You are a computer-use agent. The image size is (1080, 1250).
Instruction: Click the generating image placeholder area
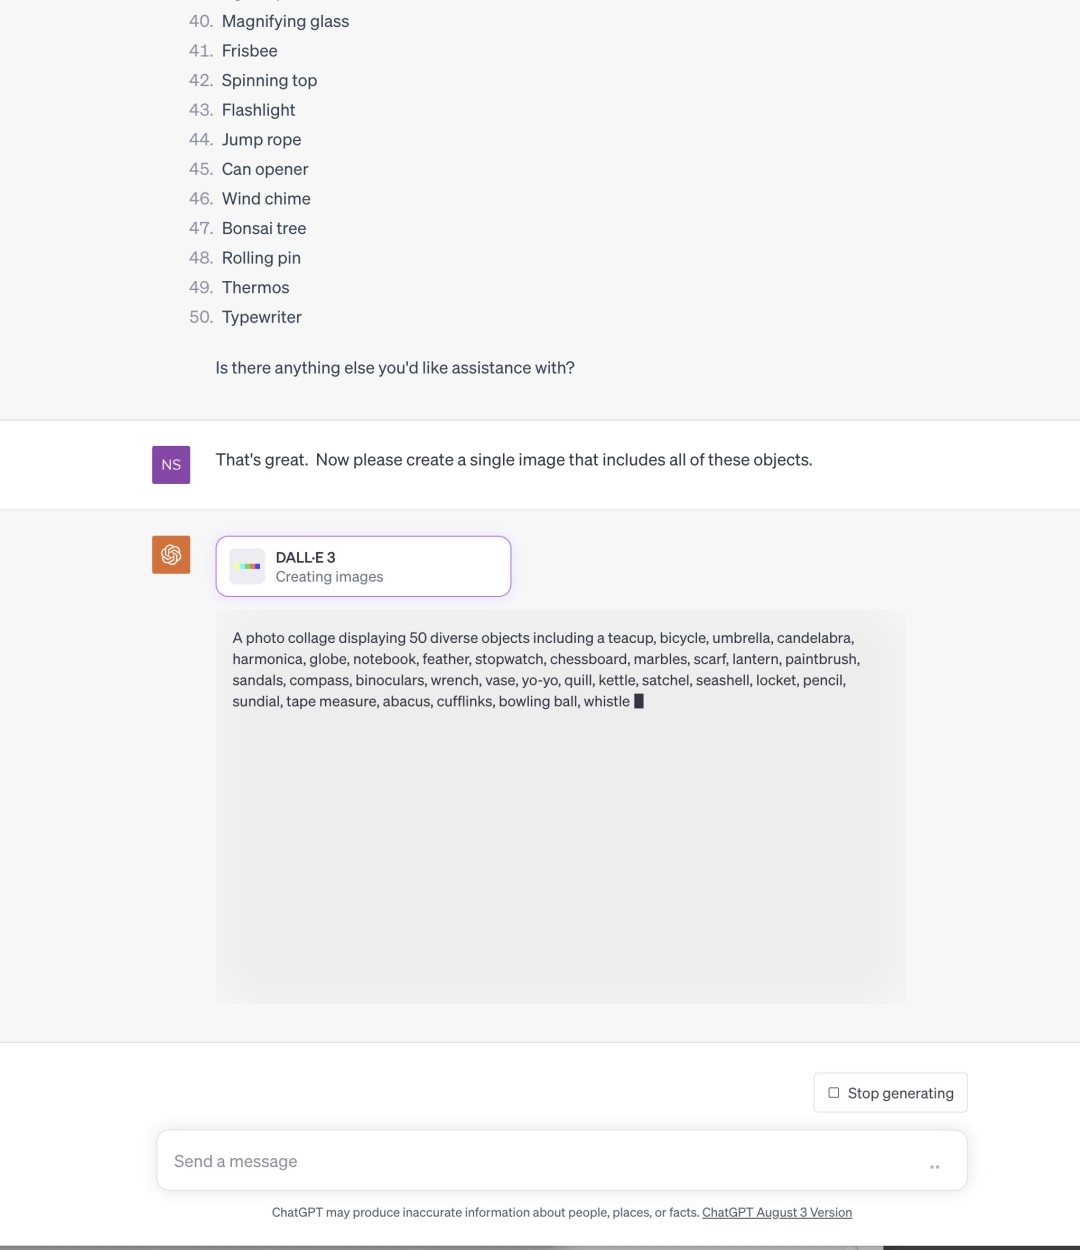click(x=560, y=860)
